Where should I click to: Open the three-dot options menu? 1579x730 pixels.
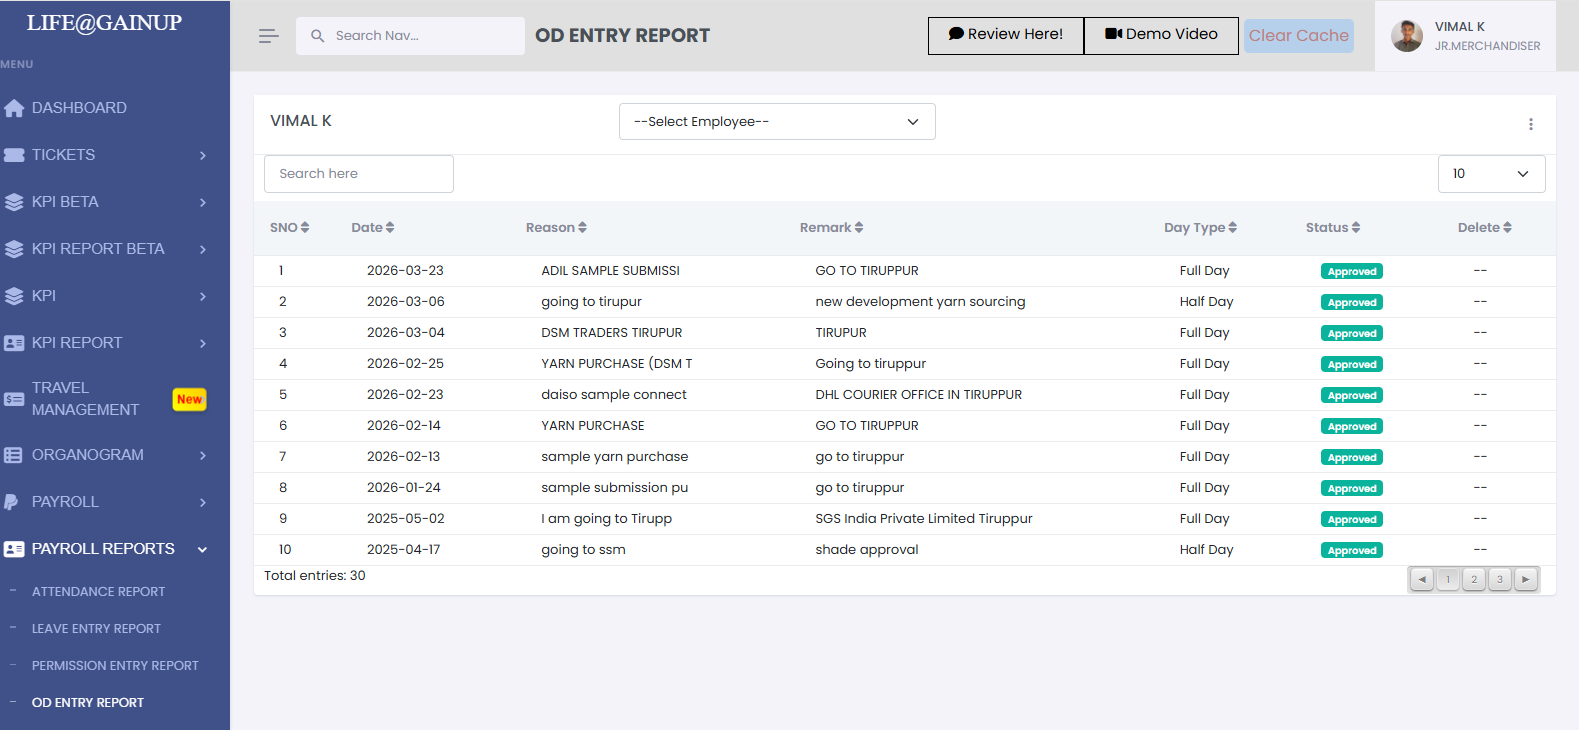pos(1530,124)
